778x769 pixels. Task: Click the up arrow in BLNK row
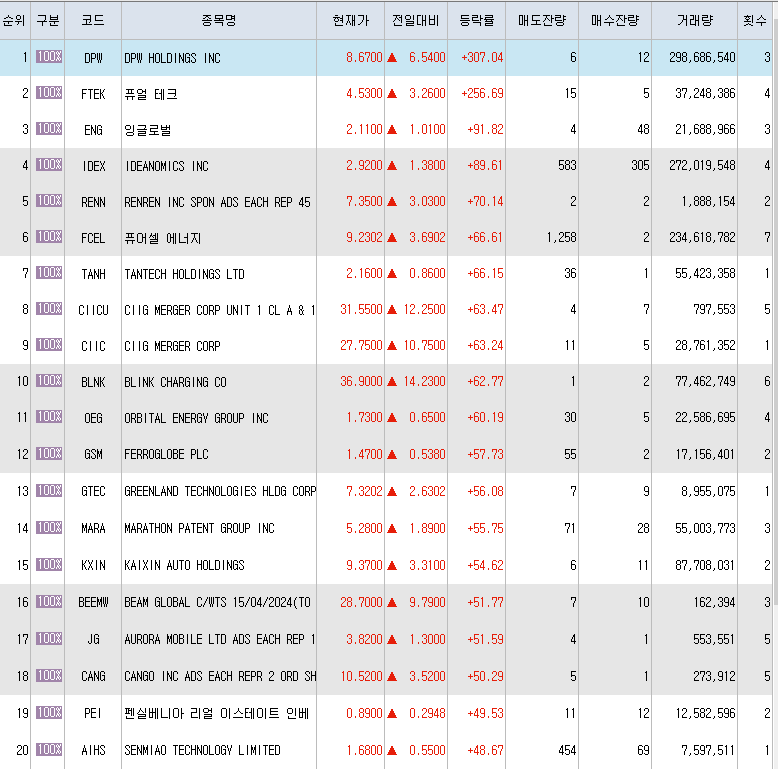[x=392, y=382]
